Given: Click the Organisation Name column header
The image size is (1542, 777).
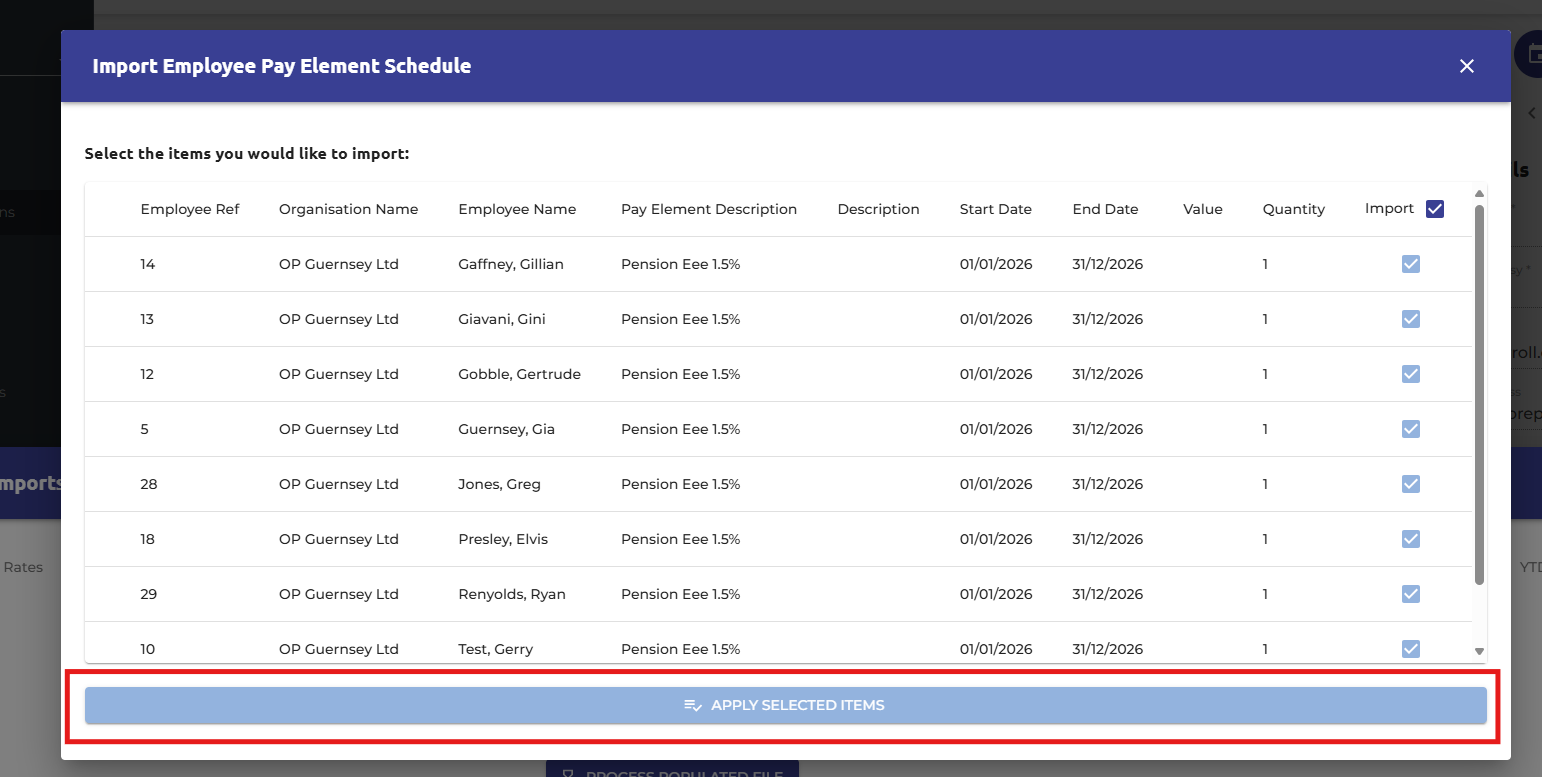Looking at the screenshot, I should (x=348, y=209).
